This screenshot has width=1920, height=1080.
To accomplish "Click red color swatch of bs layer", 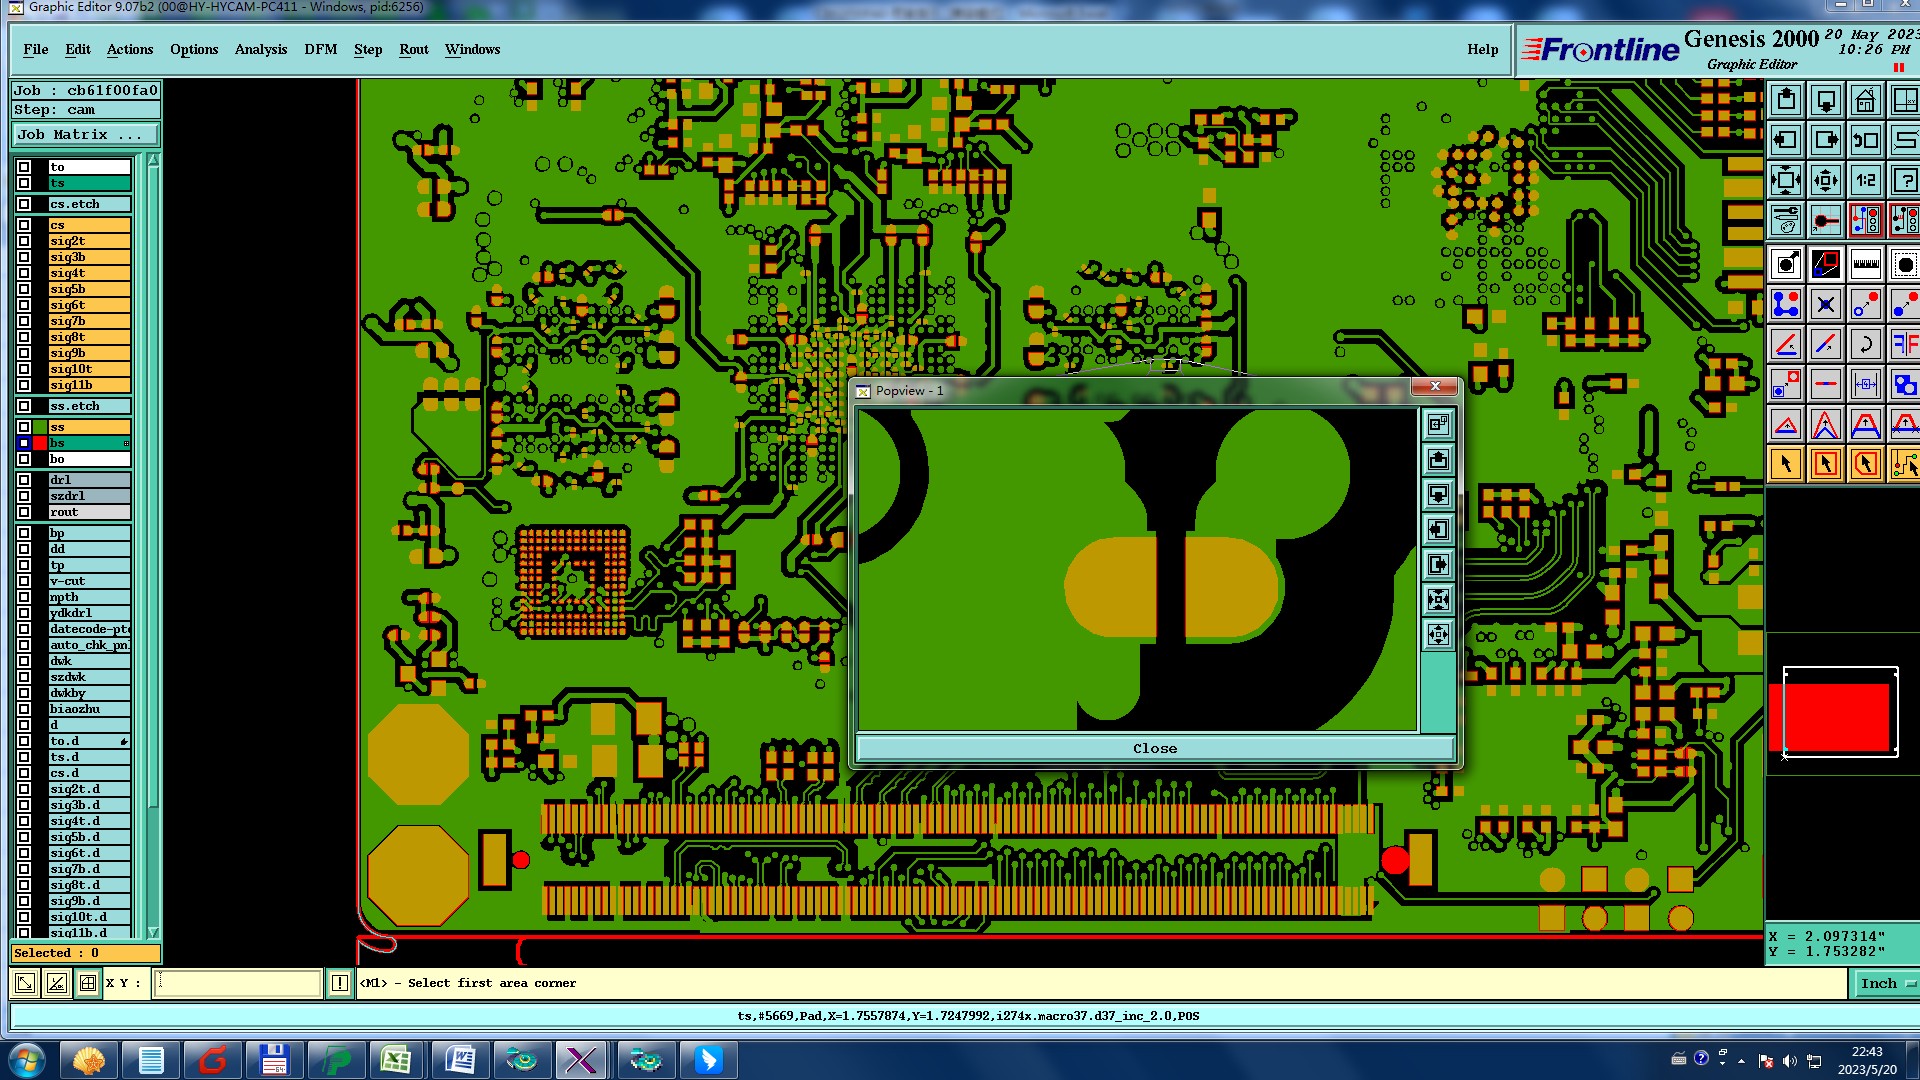I will click(x=40, y=443).
